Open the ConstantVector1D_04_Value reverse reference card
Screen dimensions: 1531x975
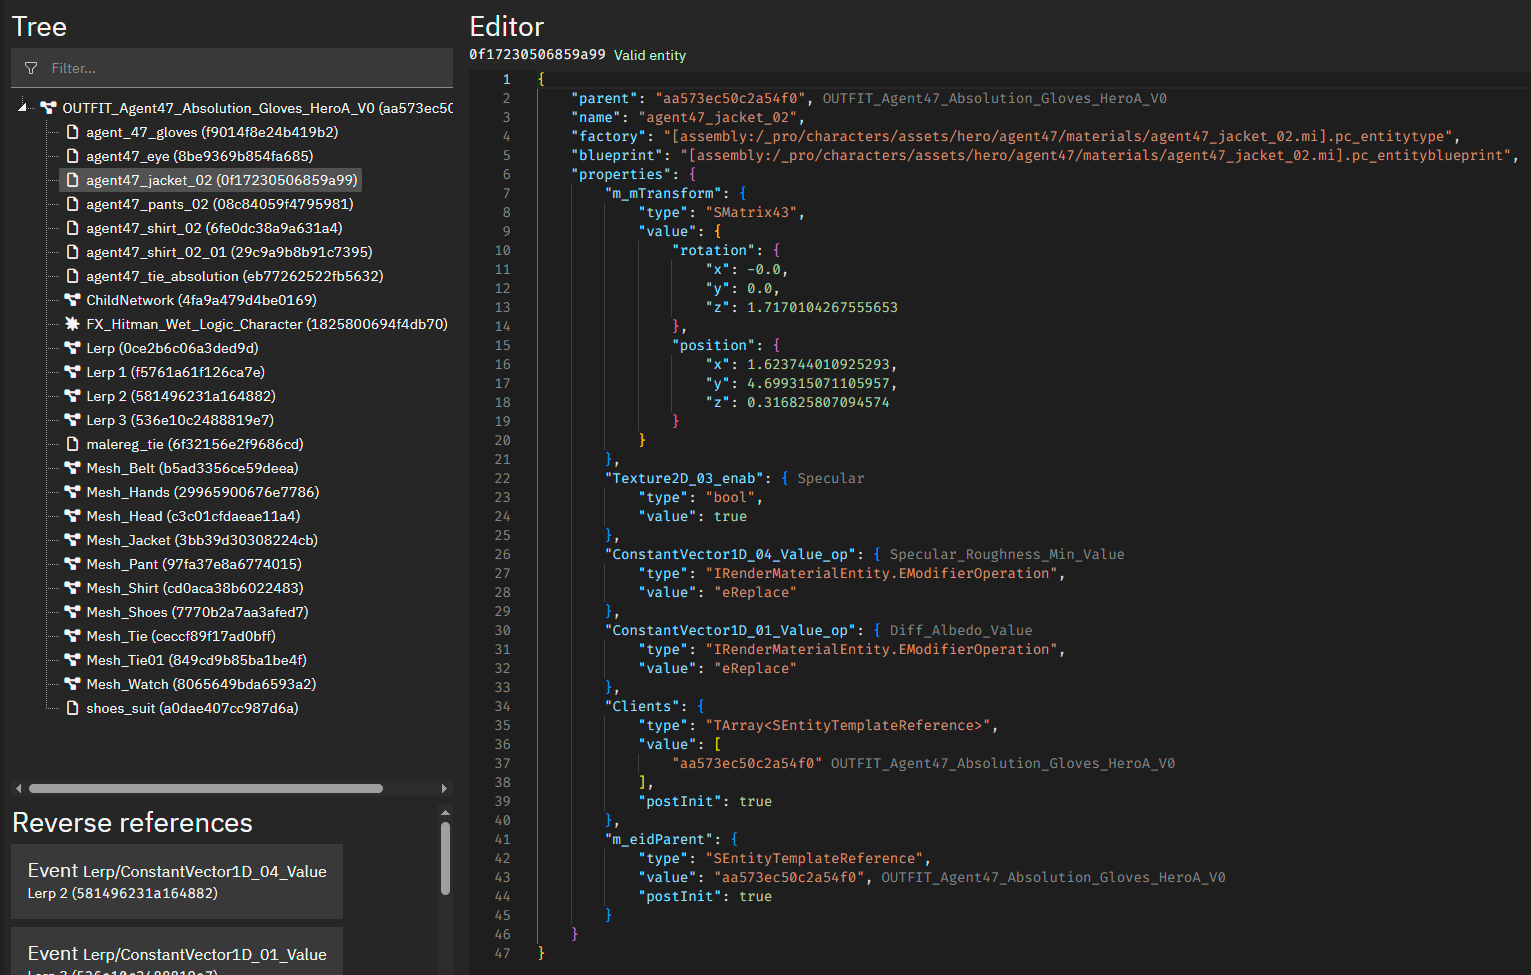point(177,881)
